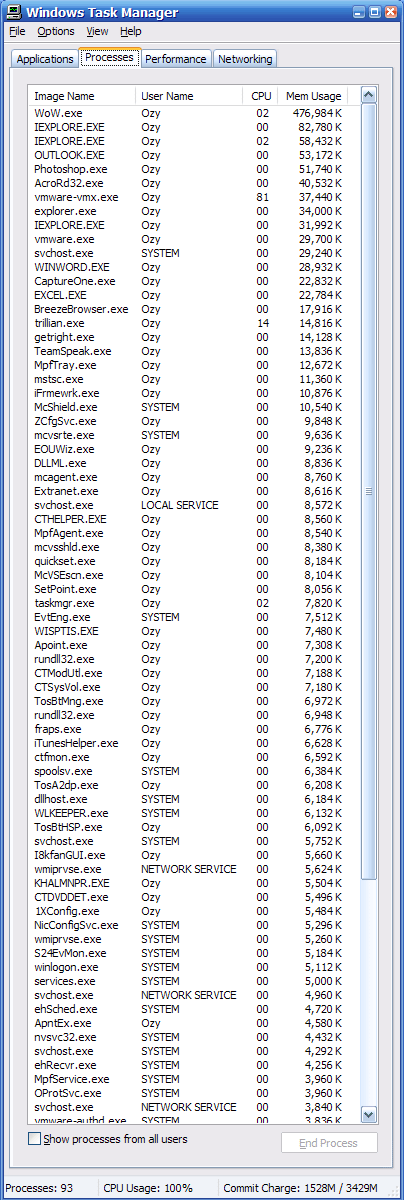Screen dimensions: 404x1200
Task: Enable Show processes from all users
Action: [35, 1139]
